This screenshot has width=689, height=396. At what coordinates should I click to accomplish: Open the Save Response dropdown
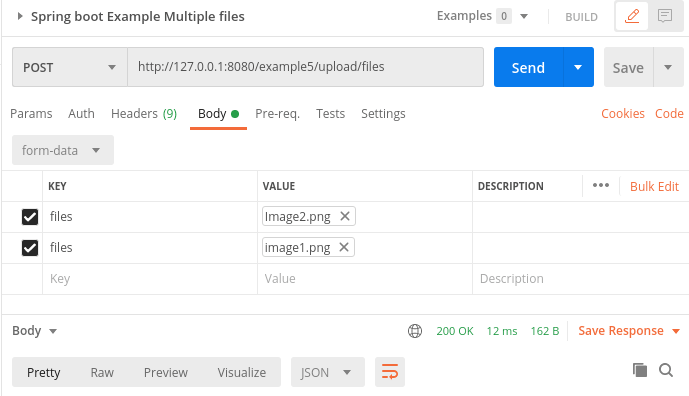(x=629, y=331)
